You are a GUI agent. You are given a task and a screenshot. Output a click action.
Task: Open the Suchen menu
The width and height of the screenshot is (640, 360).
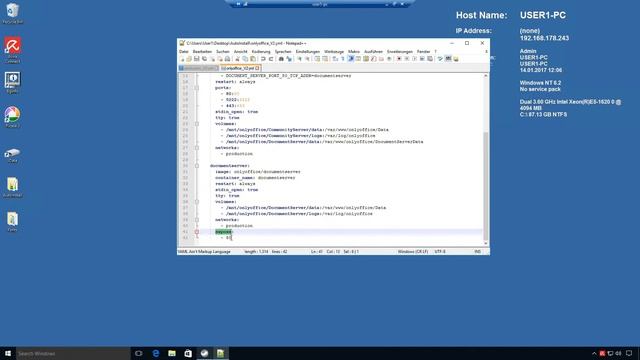[x=222, y=51]
